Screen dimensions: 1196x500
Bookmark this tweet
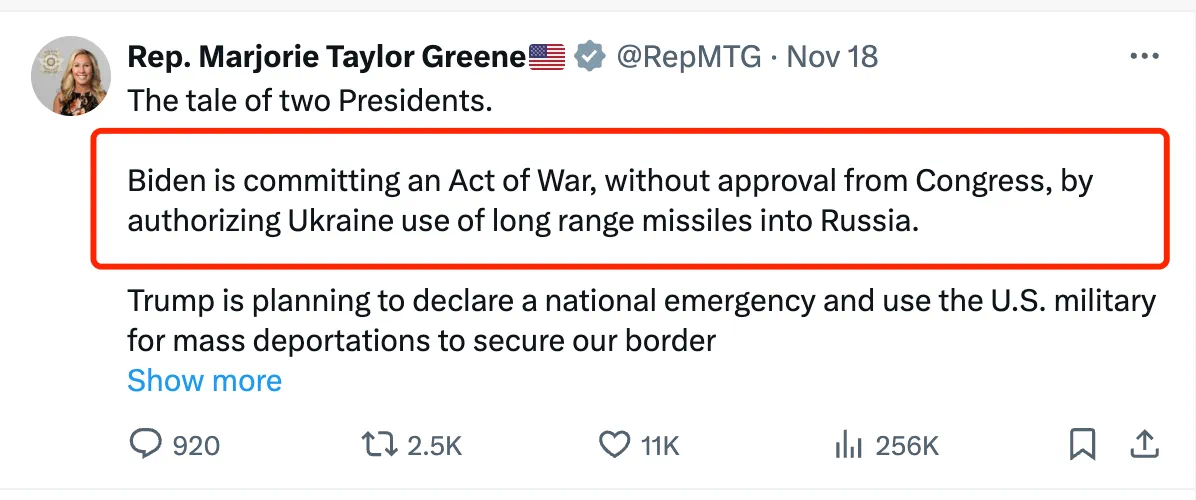click(x=1082, y=445)
